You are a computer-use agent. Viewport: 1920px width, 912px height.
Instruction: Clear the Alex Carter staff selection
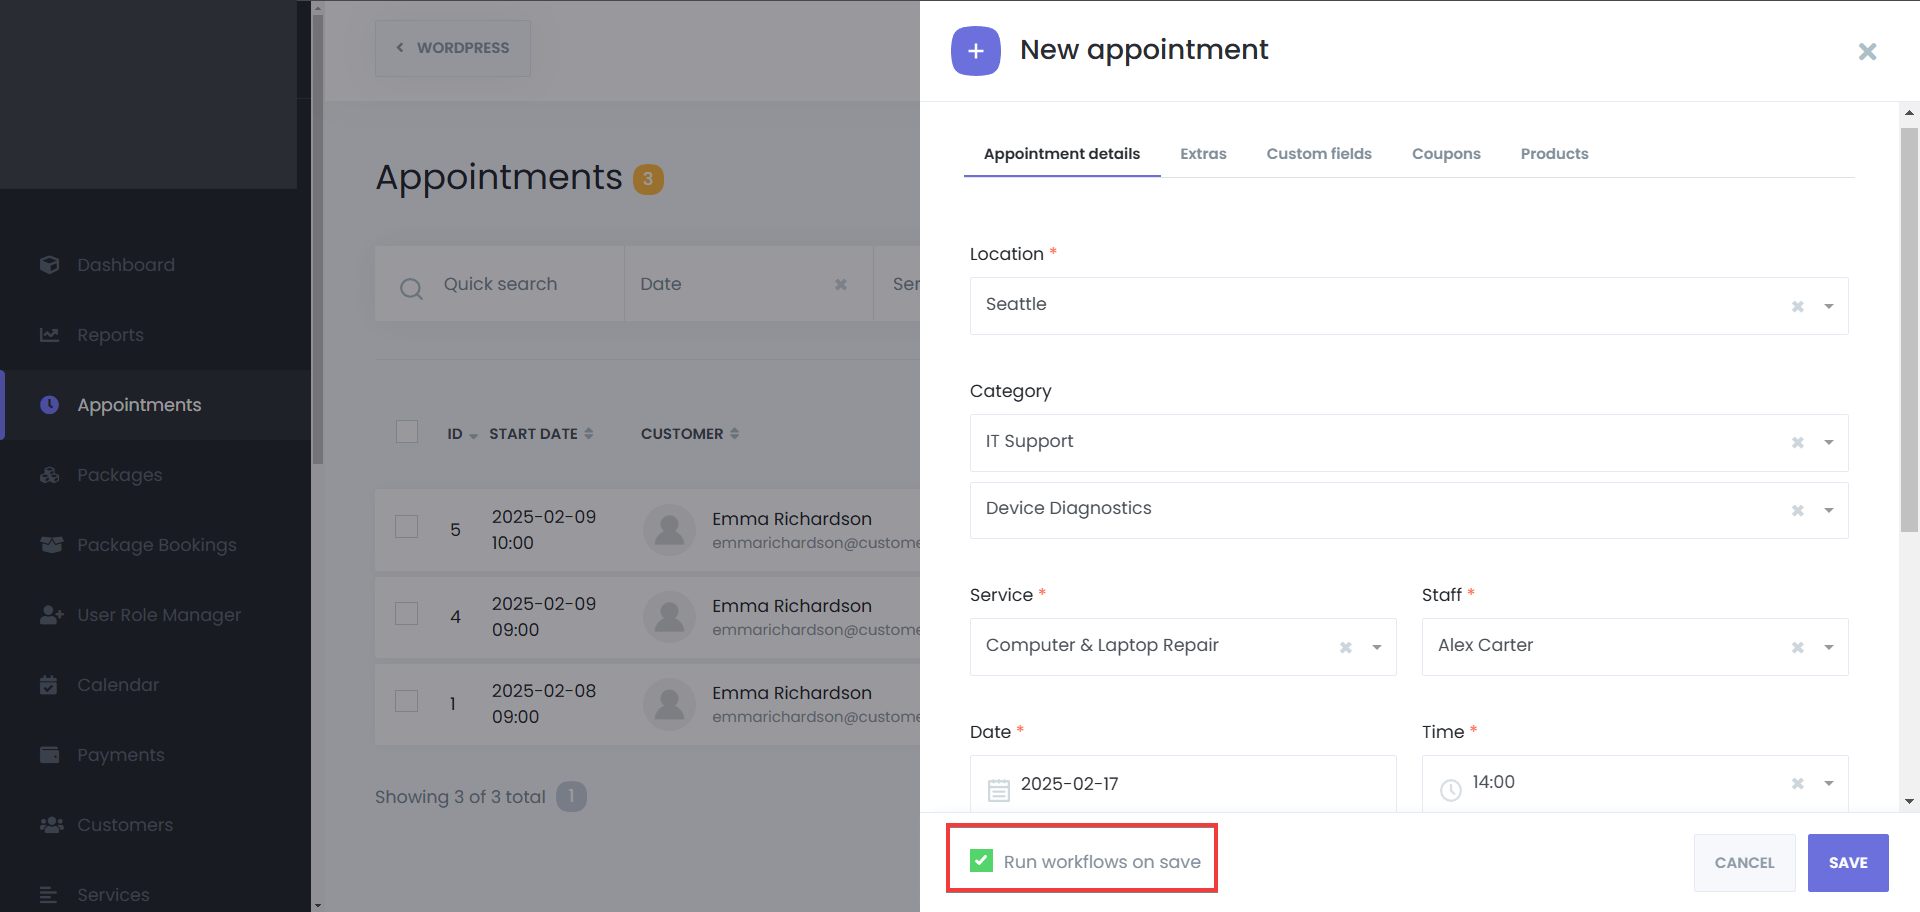1797,647
